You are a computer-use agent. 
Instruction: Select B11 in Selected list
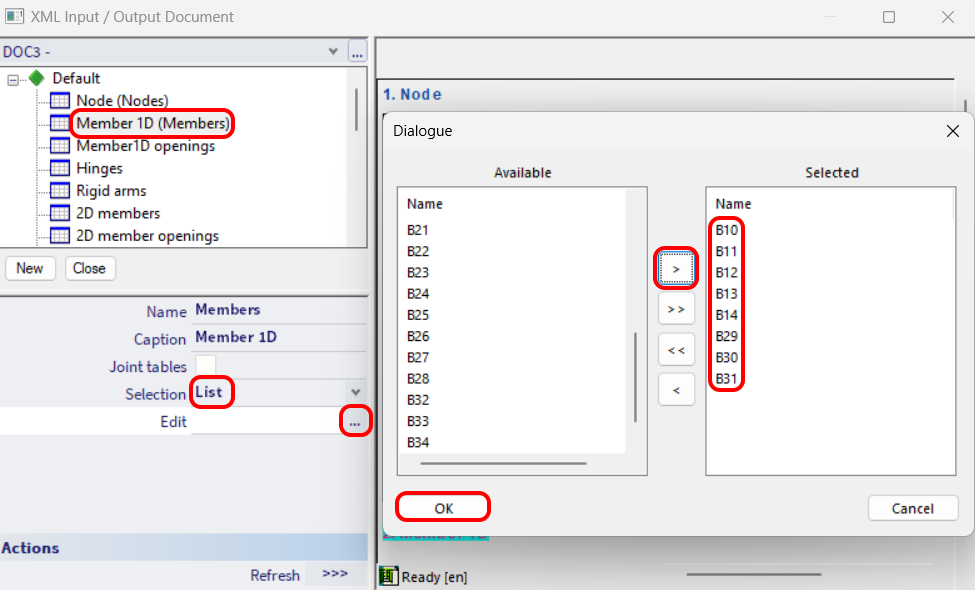point(726,251)
